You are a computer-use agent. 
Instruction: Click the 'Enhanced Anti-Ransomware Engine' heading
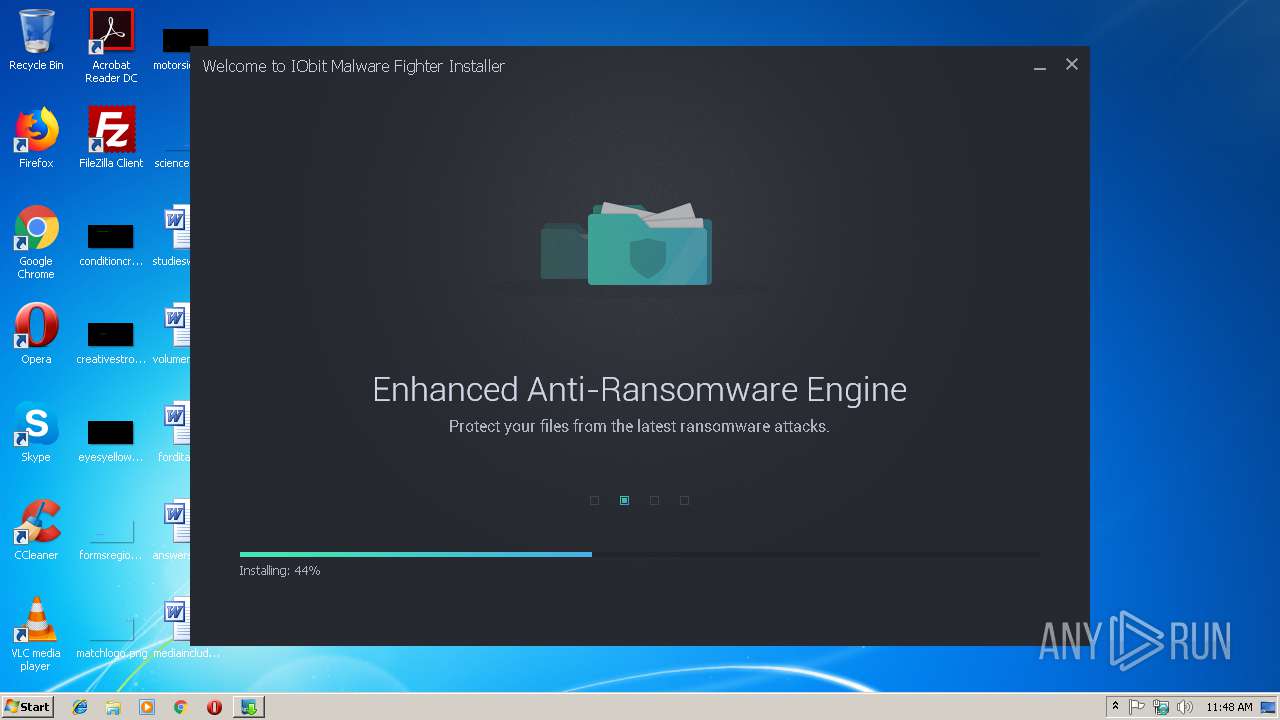[x=639, y=389]
